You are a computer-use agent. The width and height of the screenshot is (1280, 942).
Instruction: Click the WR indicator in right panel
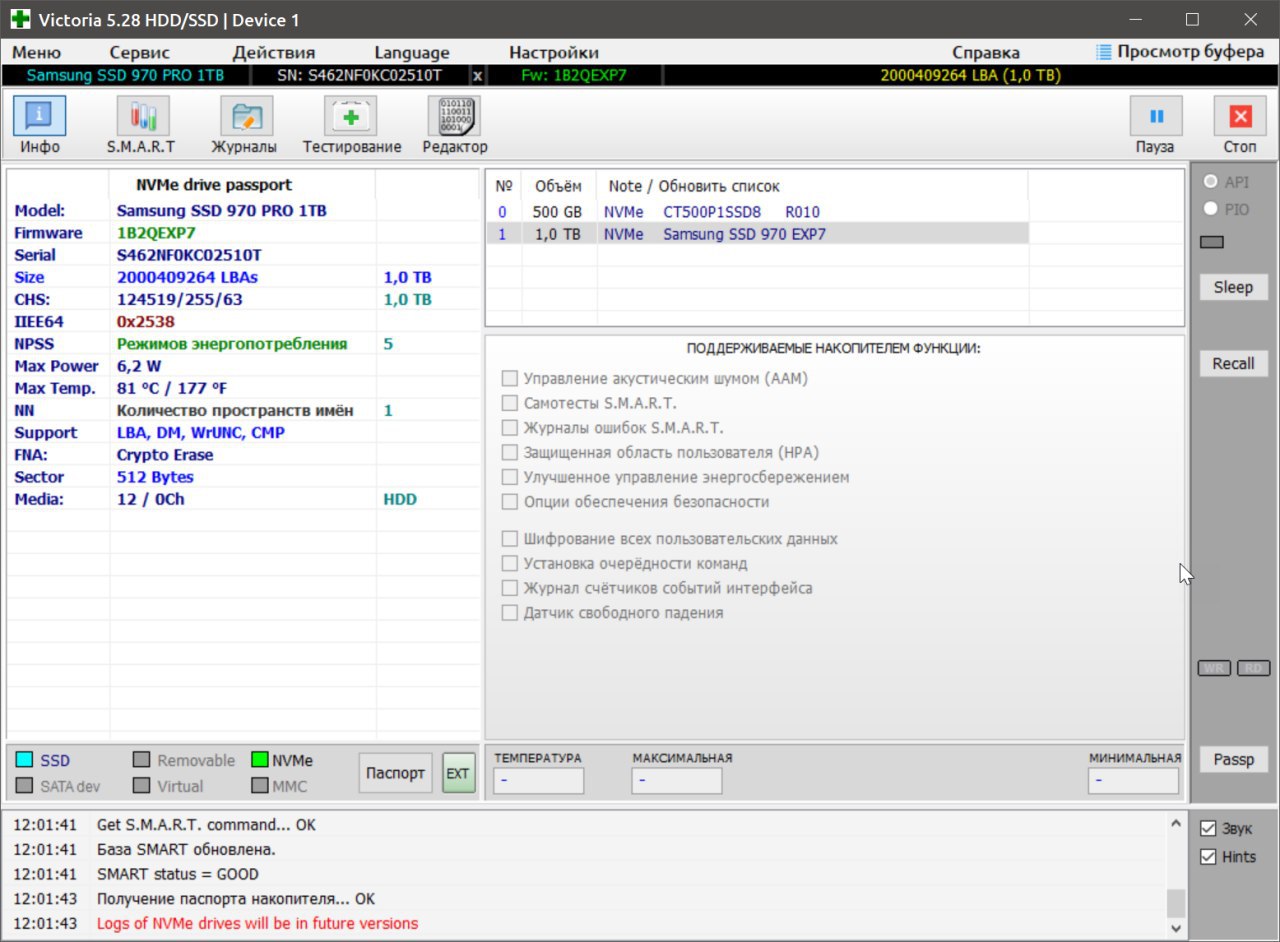[1214, 668]
